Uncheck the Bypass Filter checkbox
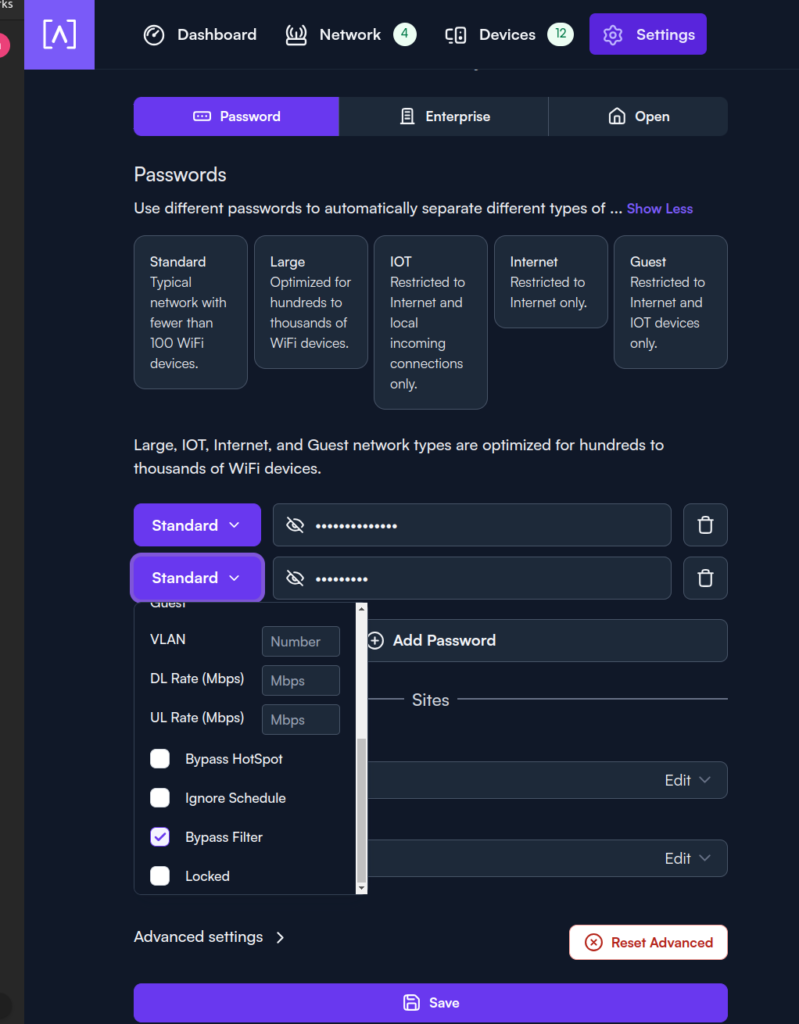The height and width of the screenshot is (1024, 799). point(160,837)
